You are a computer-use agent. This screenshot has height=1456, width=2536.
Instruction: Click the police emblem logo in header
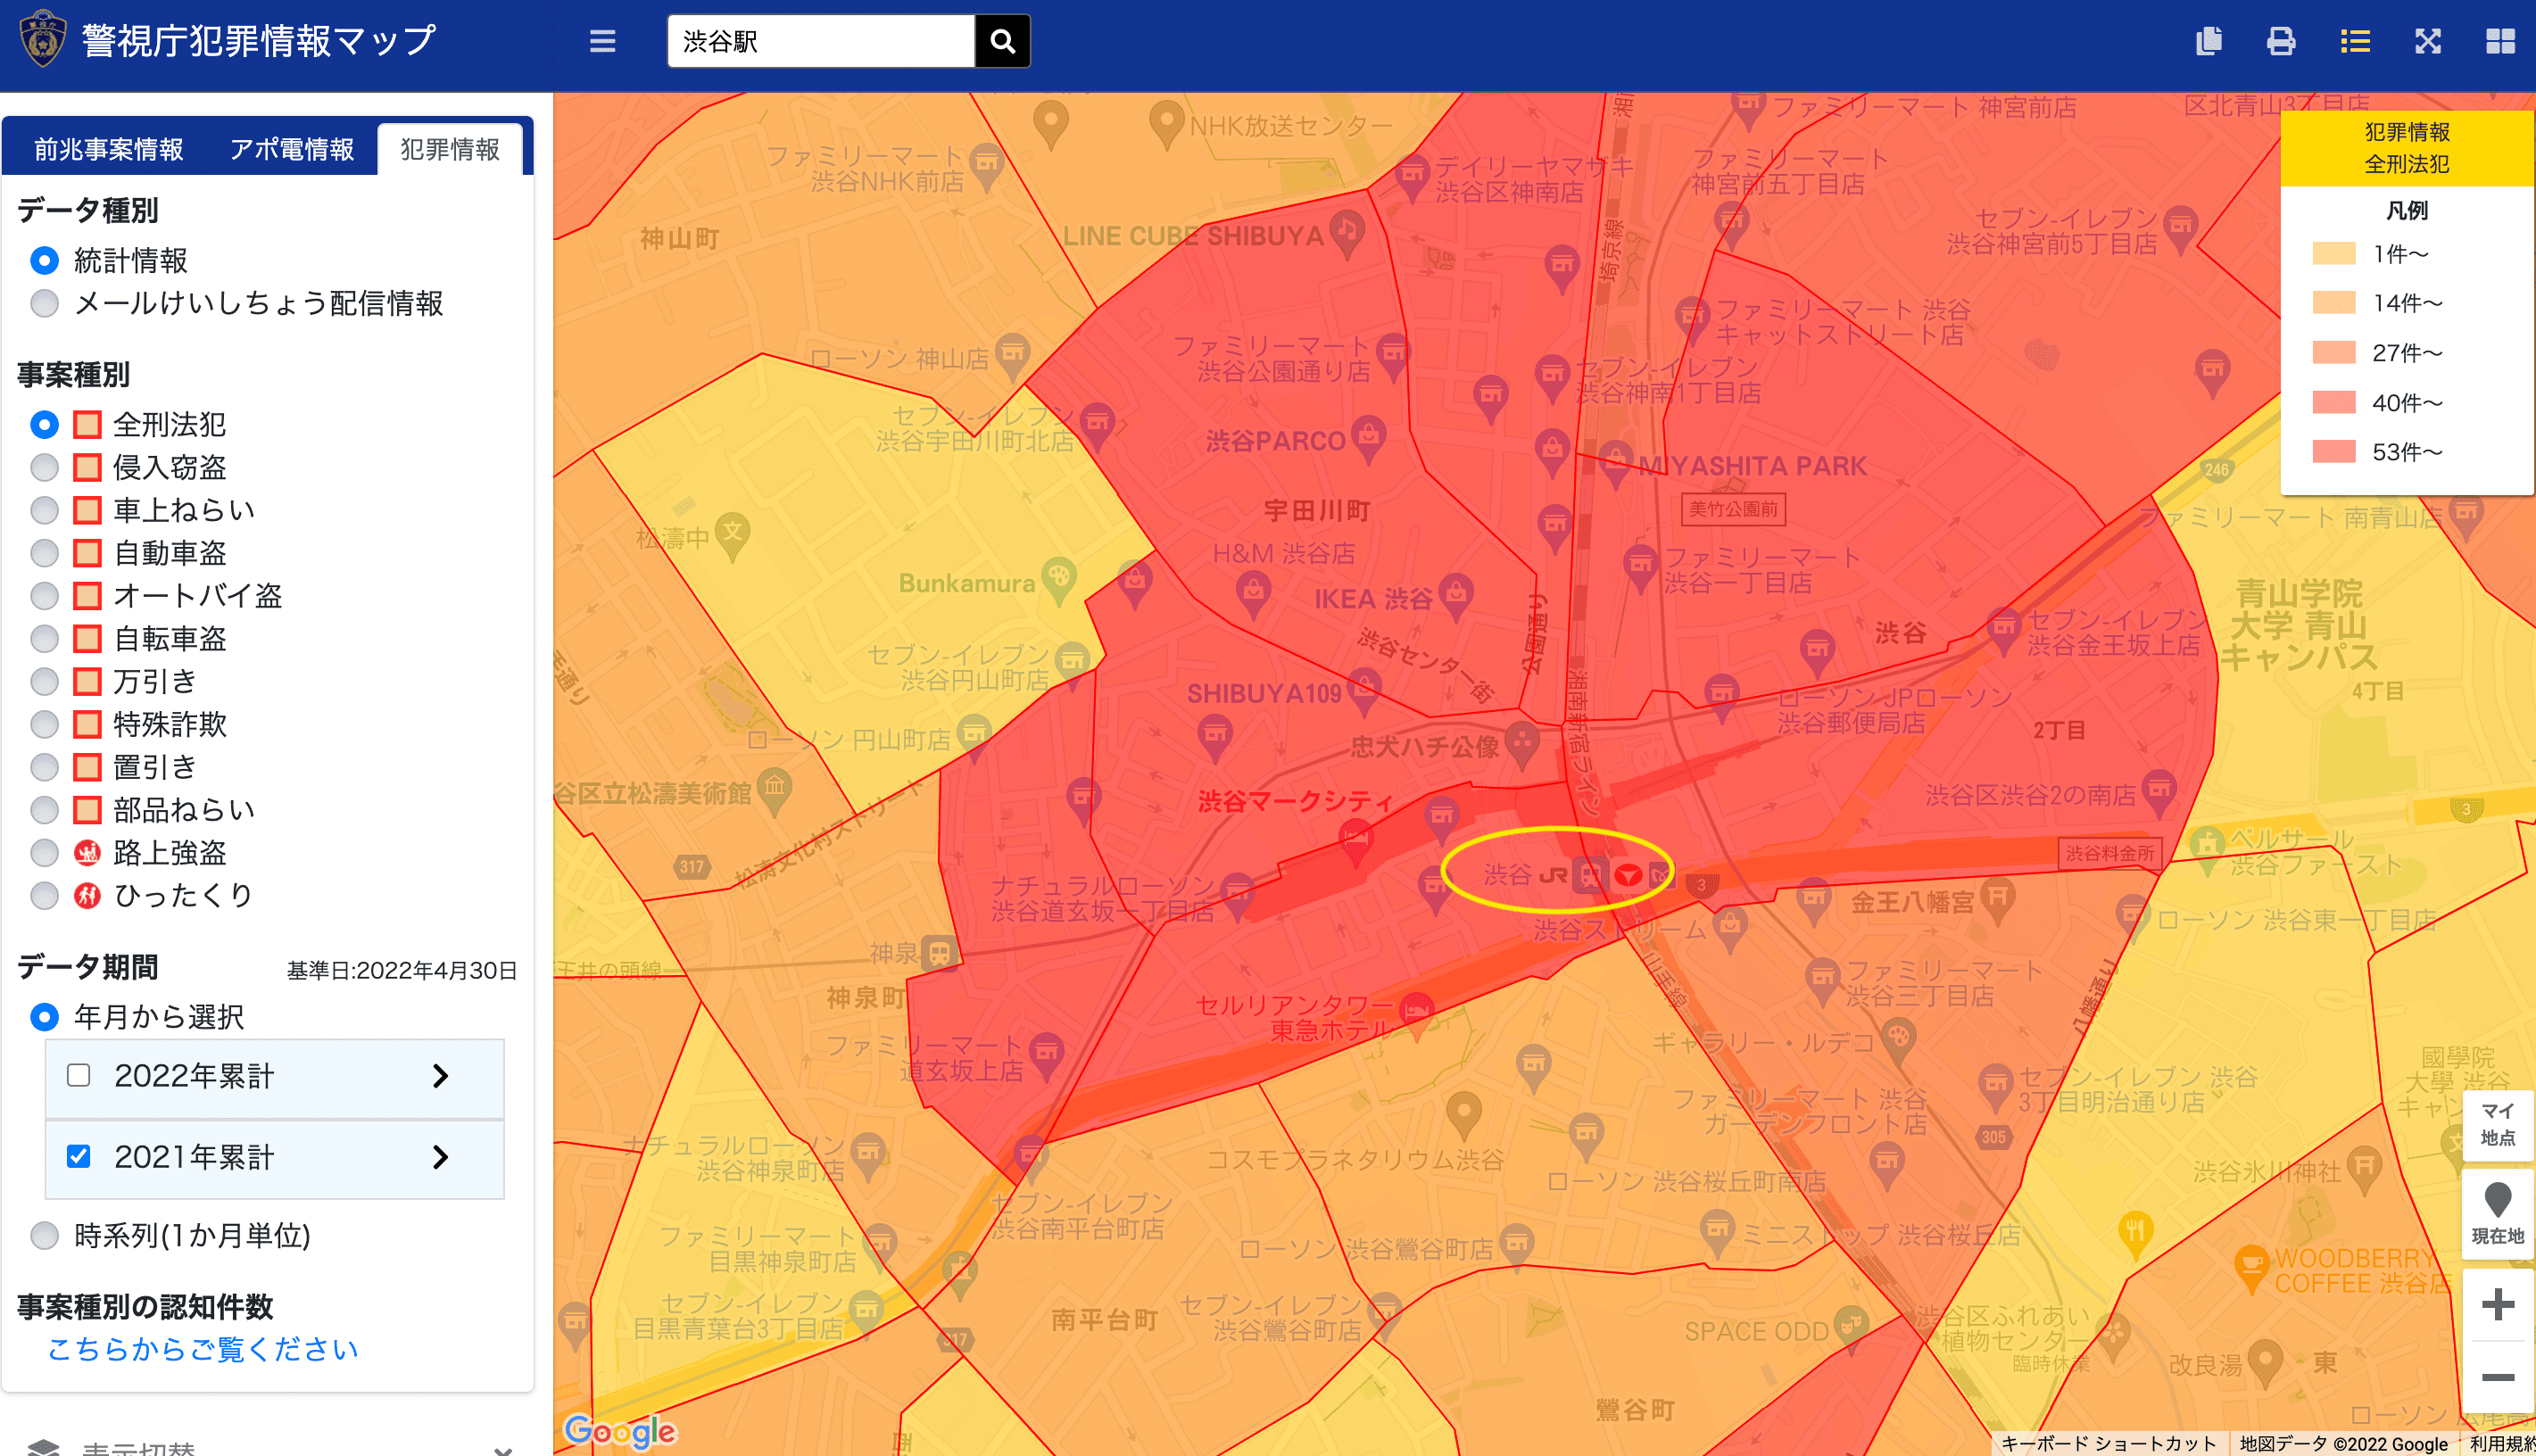43,40
